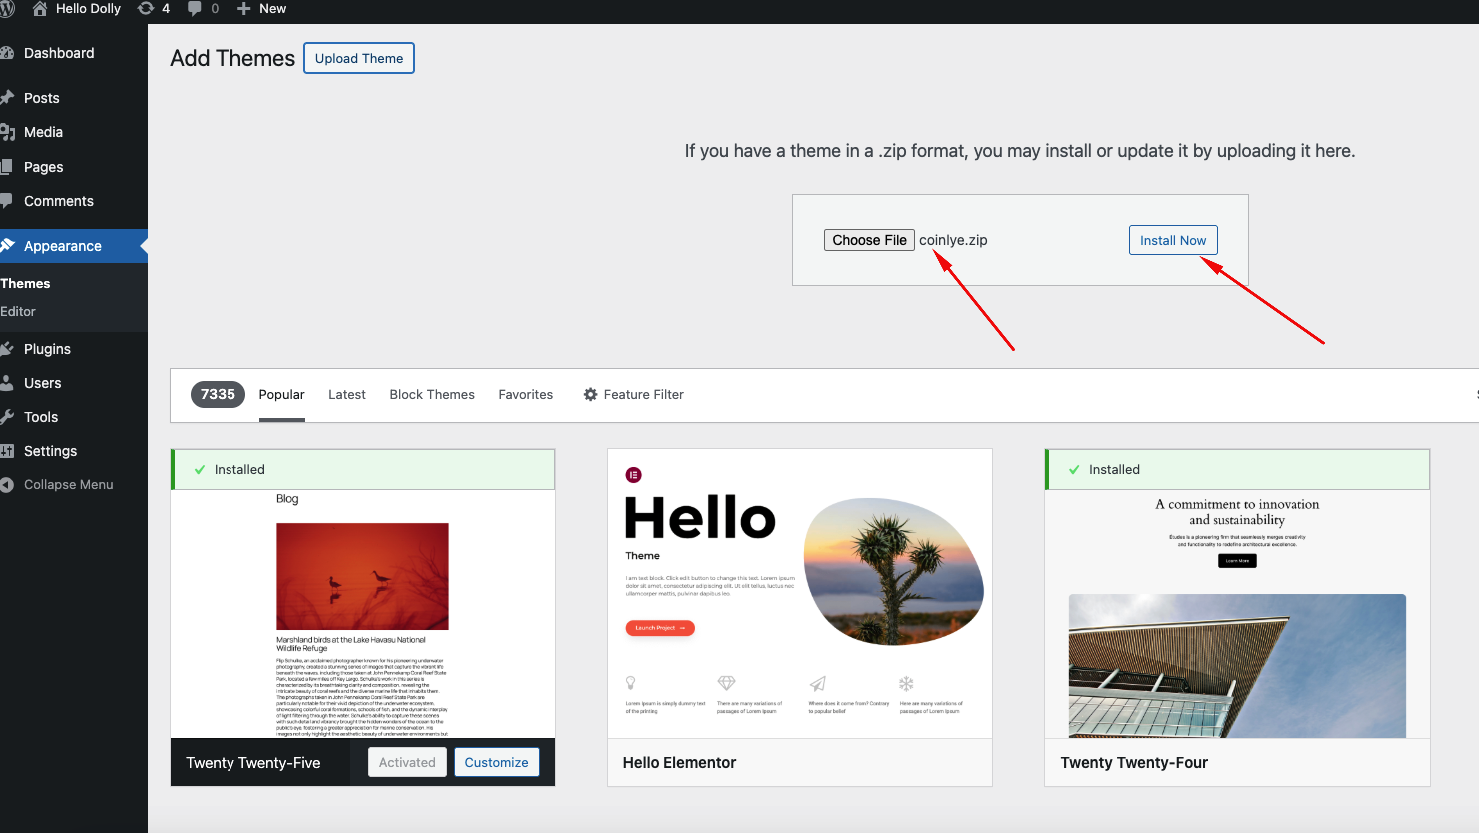
Task: Select the Appearance menu item
Action: coord(74,246)
